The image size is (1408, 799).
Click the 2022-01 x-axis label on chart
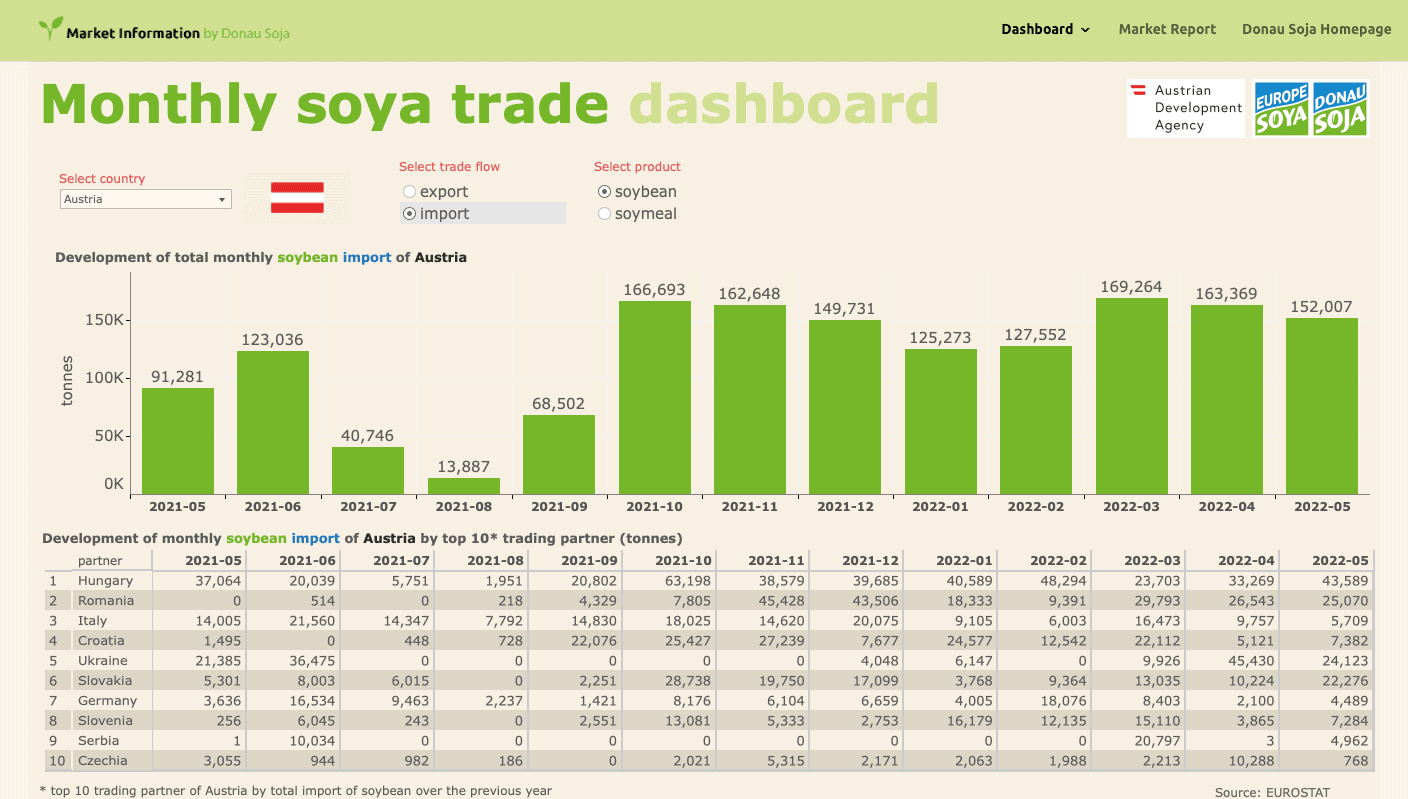(x=941, y=507)
